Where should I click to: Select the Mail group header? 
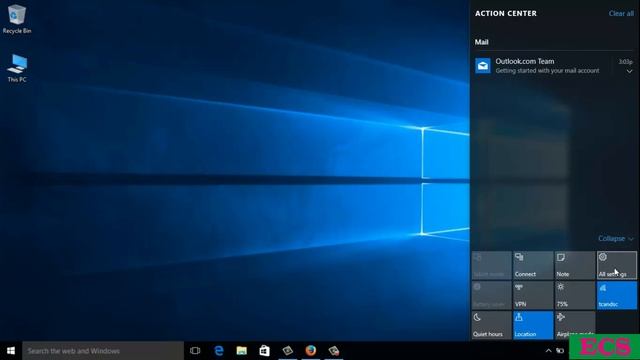(481, 42)
